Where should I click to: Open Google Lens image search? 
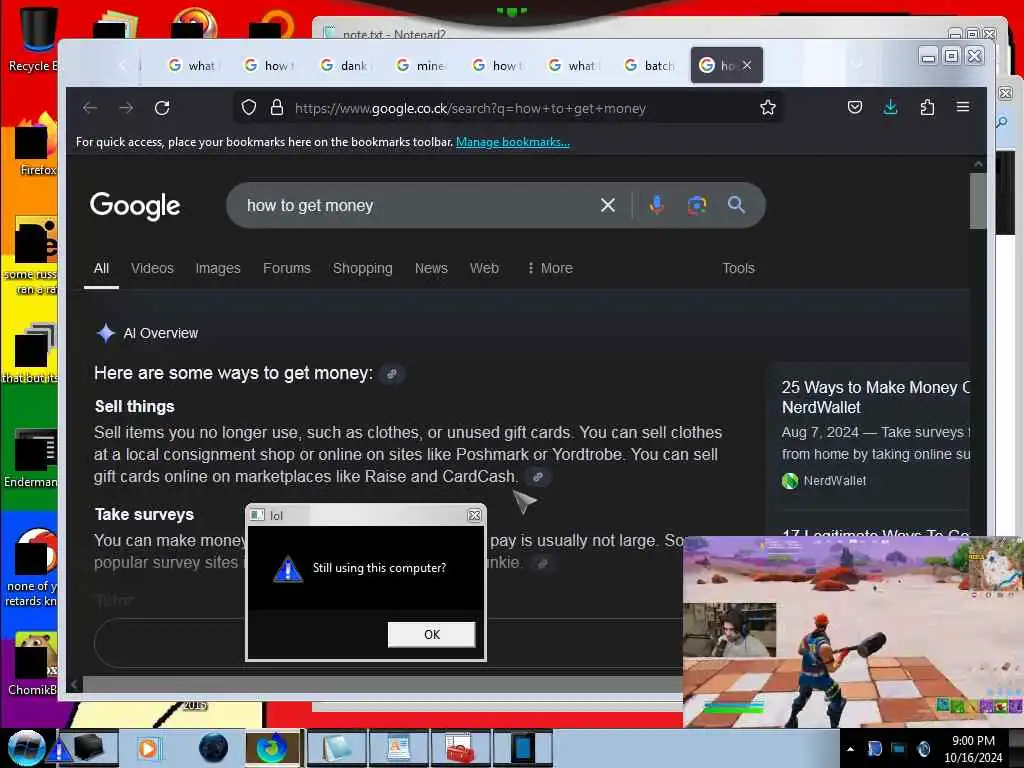coord(697,205)
